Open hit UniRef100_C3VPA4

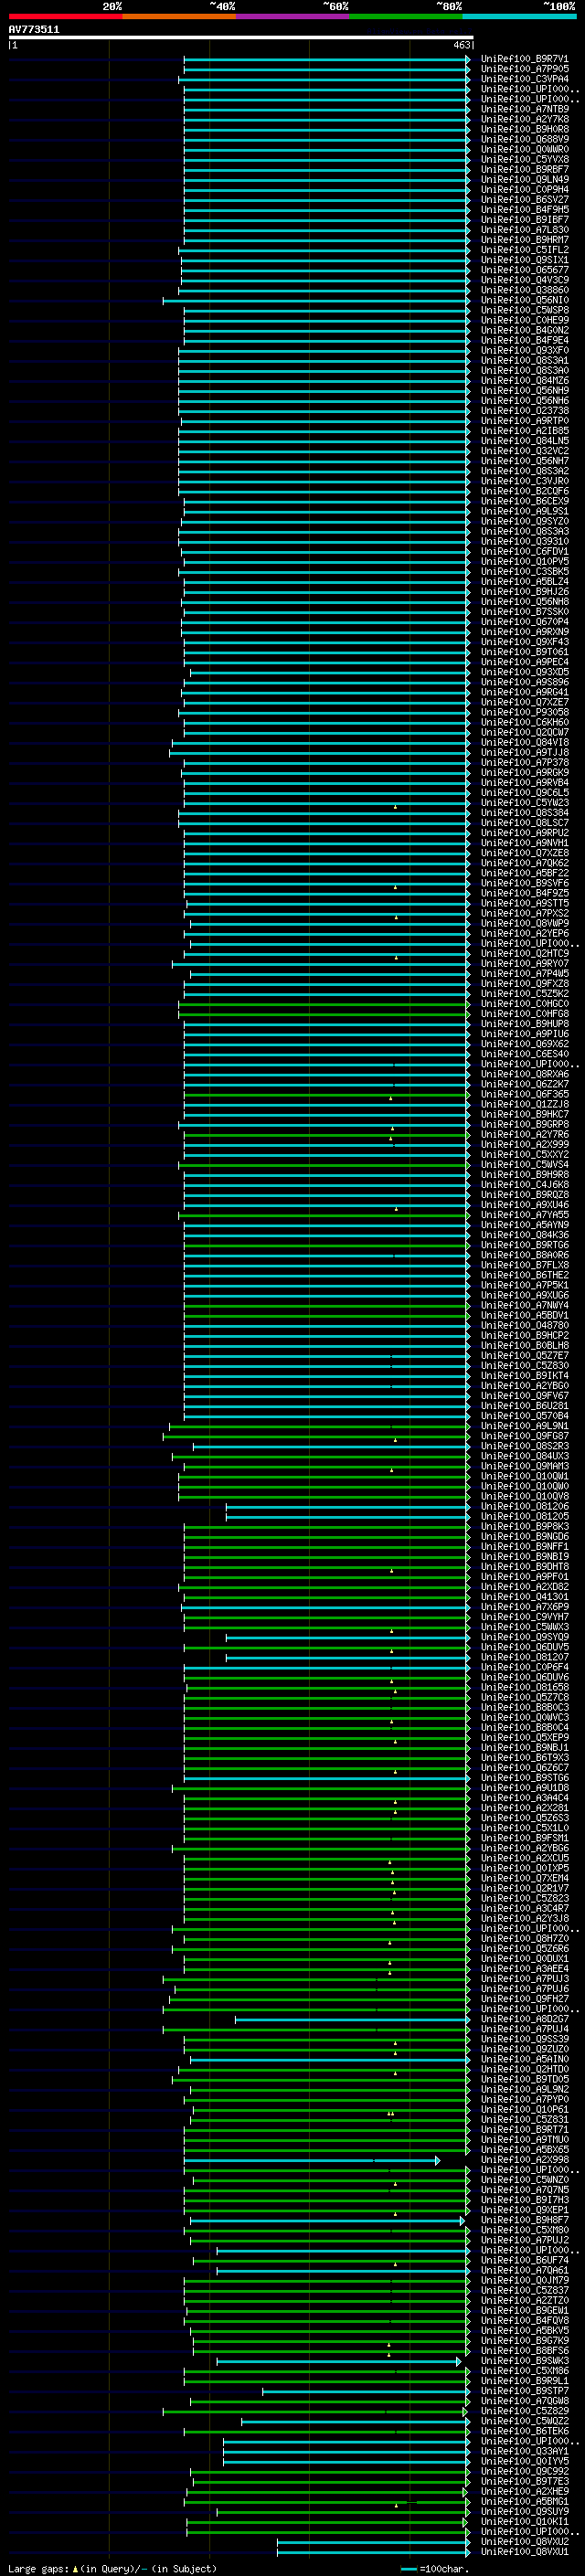[x=524, y=79]
